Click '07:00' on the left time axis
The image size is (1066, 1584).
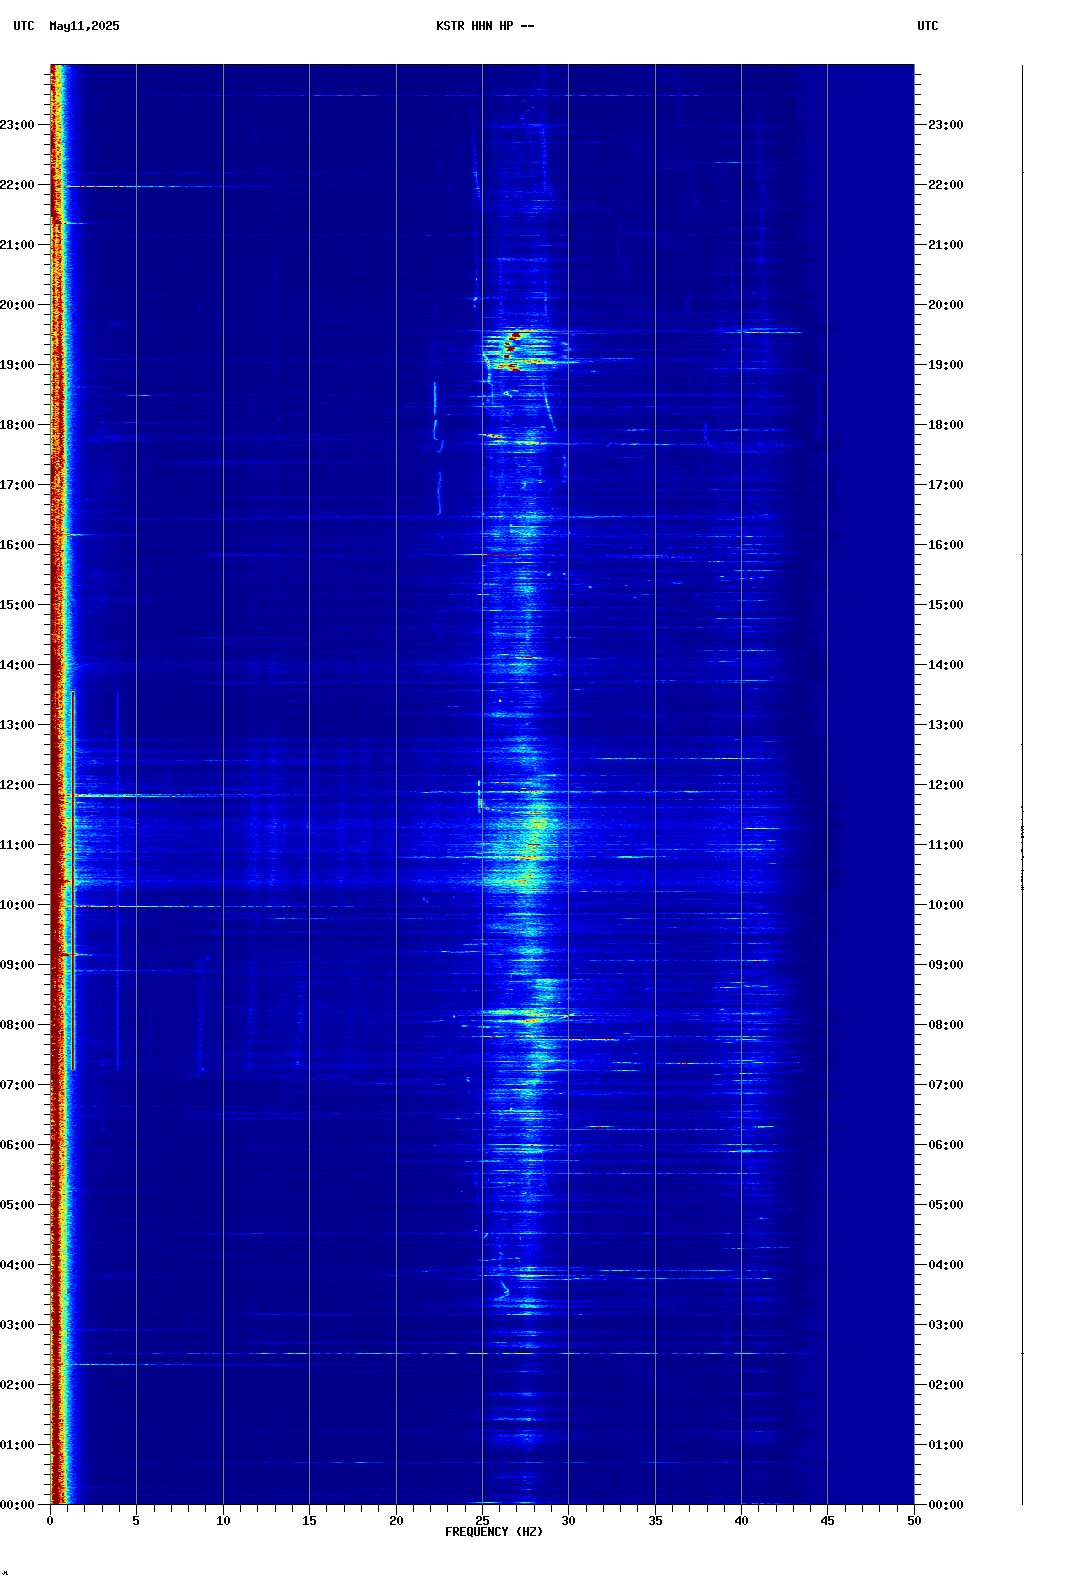[17, 1085]
